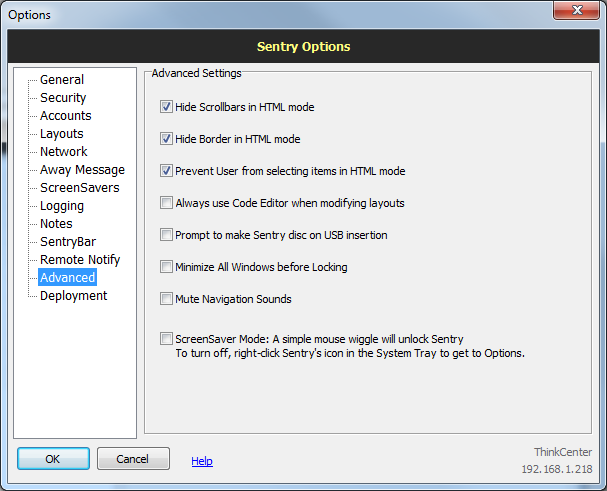Turn on ScreenSaver Mode checkbox
The height and width of the screenshot is (491, 607).
[166, 338]
